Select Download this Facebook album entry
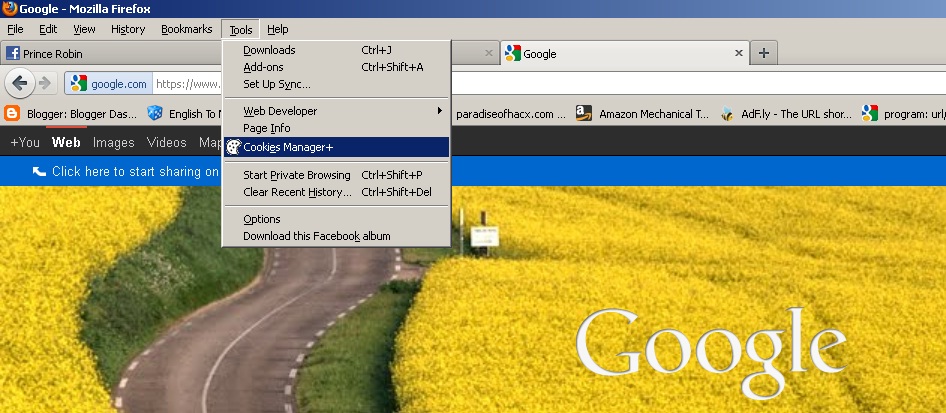 [337, 236]
